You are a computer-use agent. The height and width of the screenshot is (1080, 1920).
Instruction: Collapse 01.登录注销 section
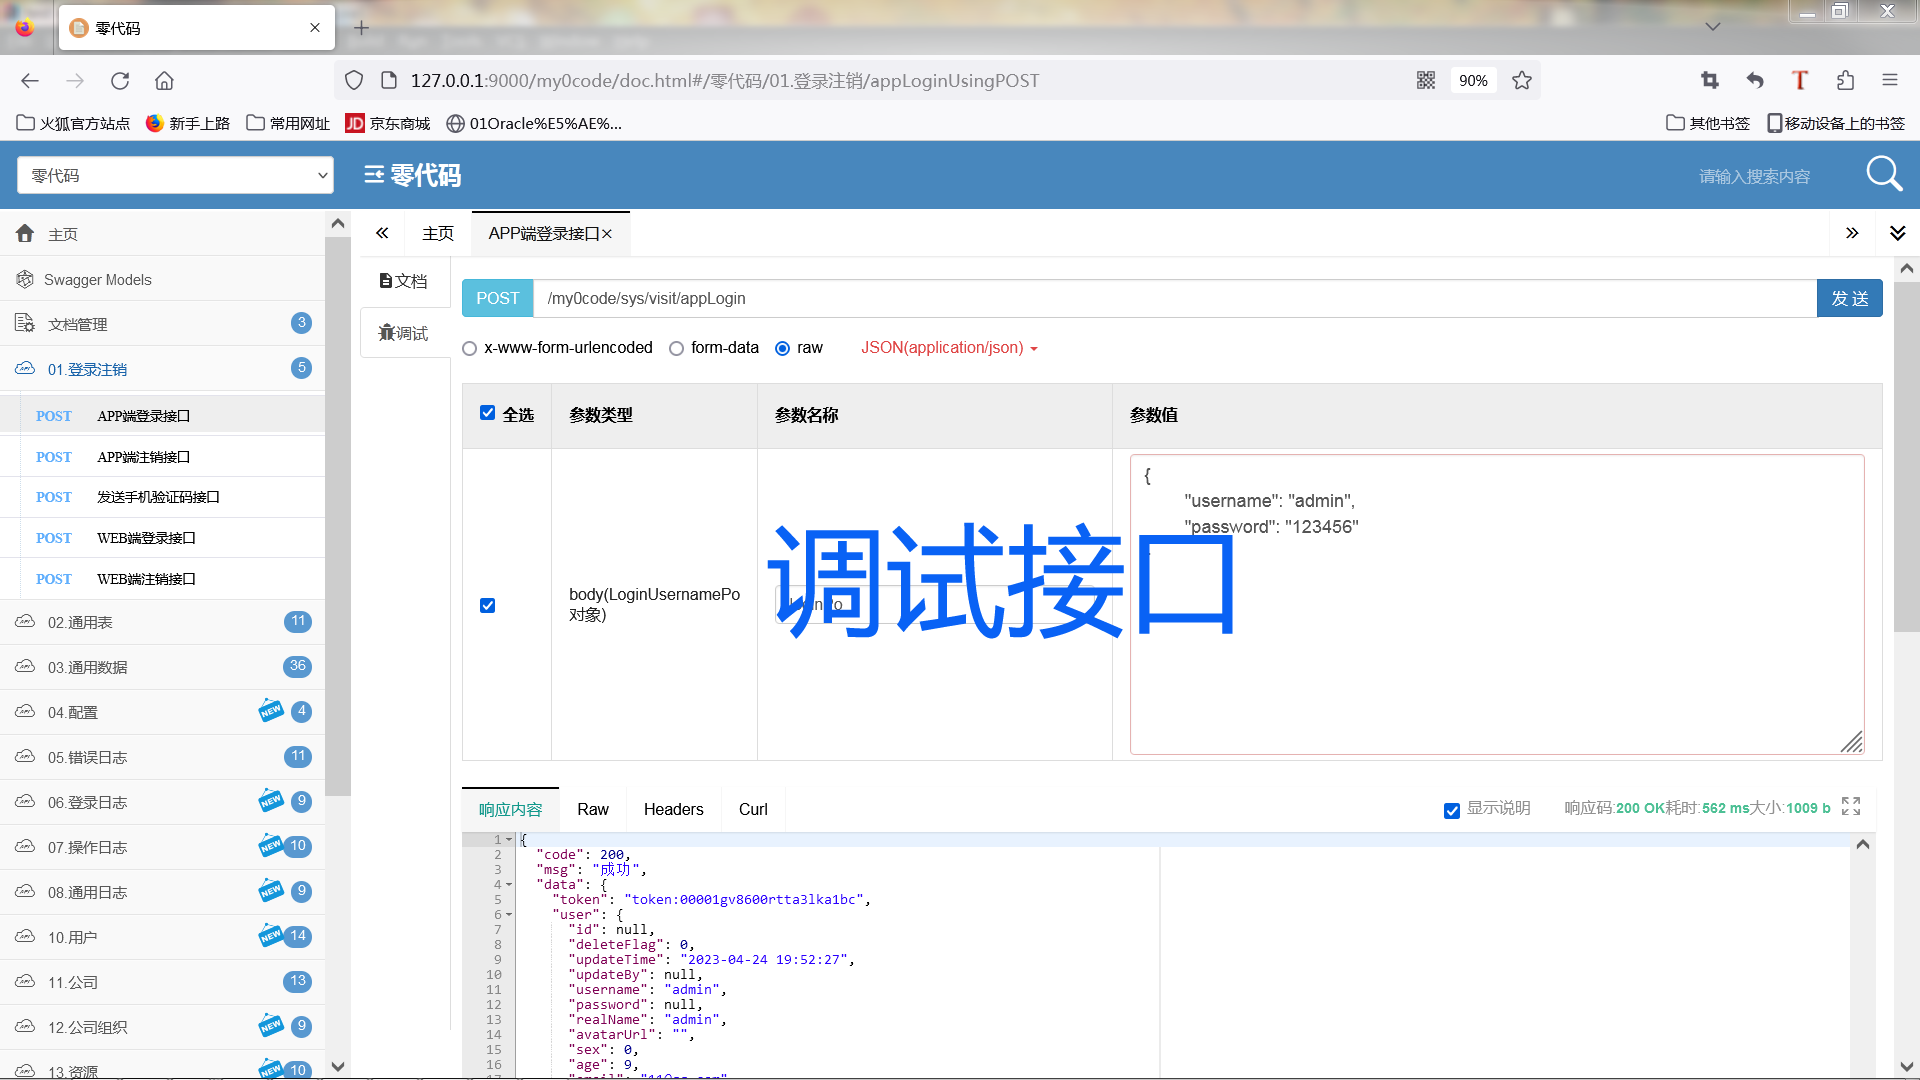point(162,369)
